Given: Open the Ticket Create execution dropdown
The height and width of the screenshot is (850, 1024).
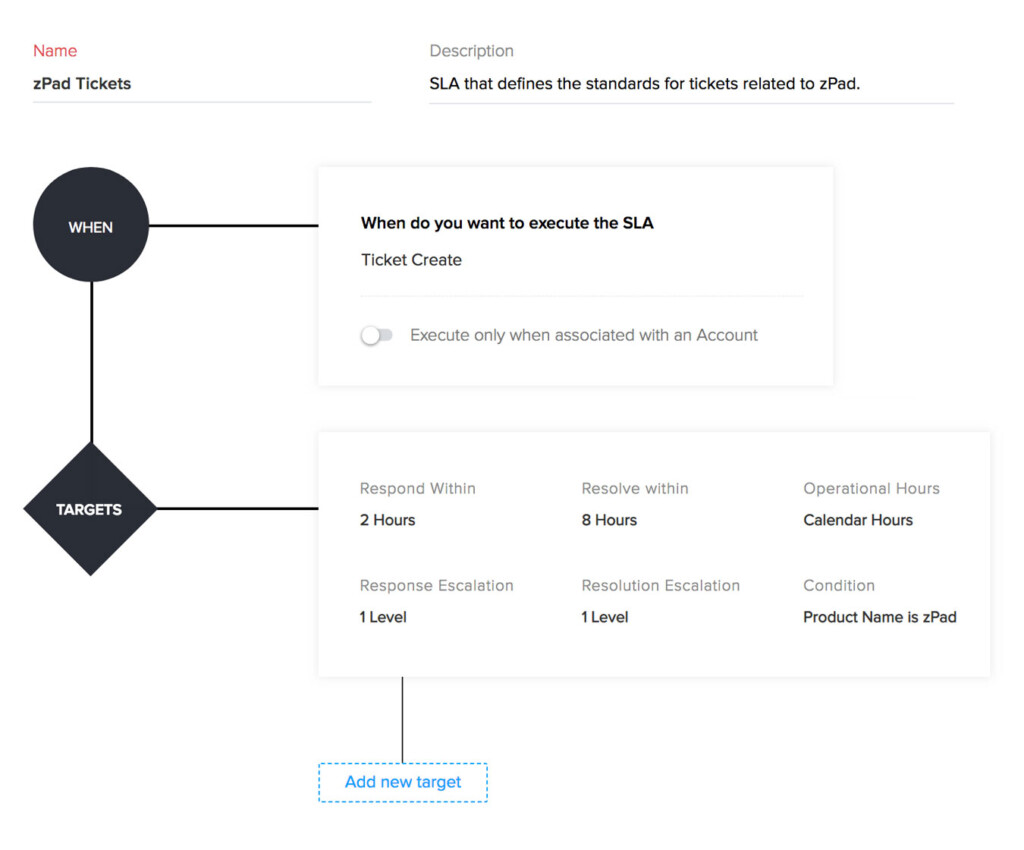Looking at the screenshot, I should tap(411, 260).
